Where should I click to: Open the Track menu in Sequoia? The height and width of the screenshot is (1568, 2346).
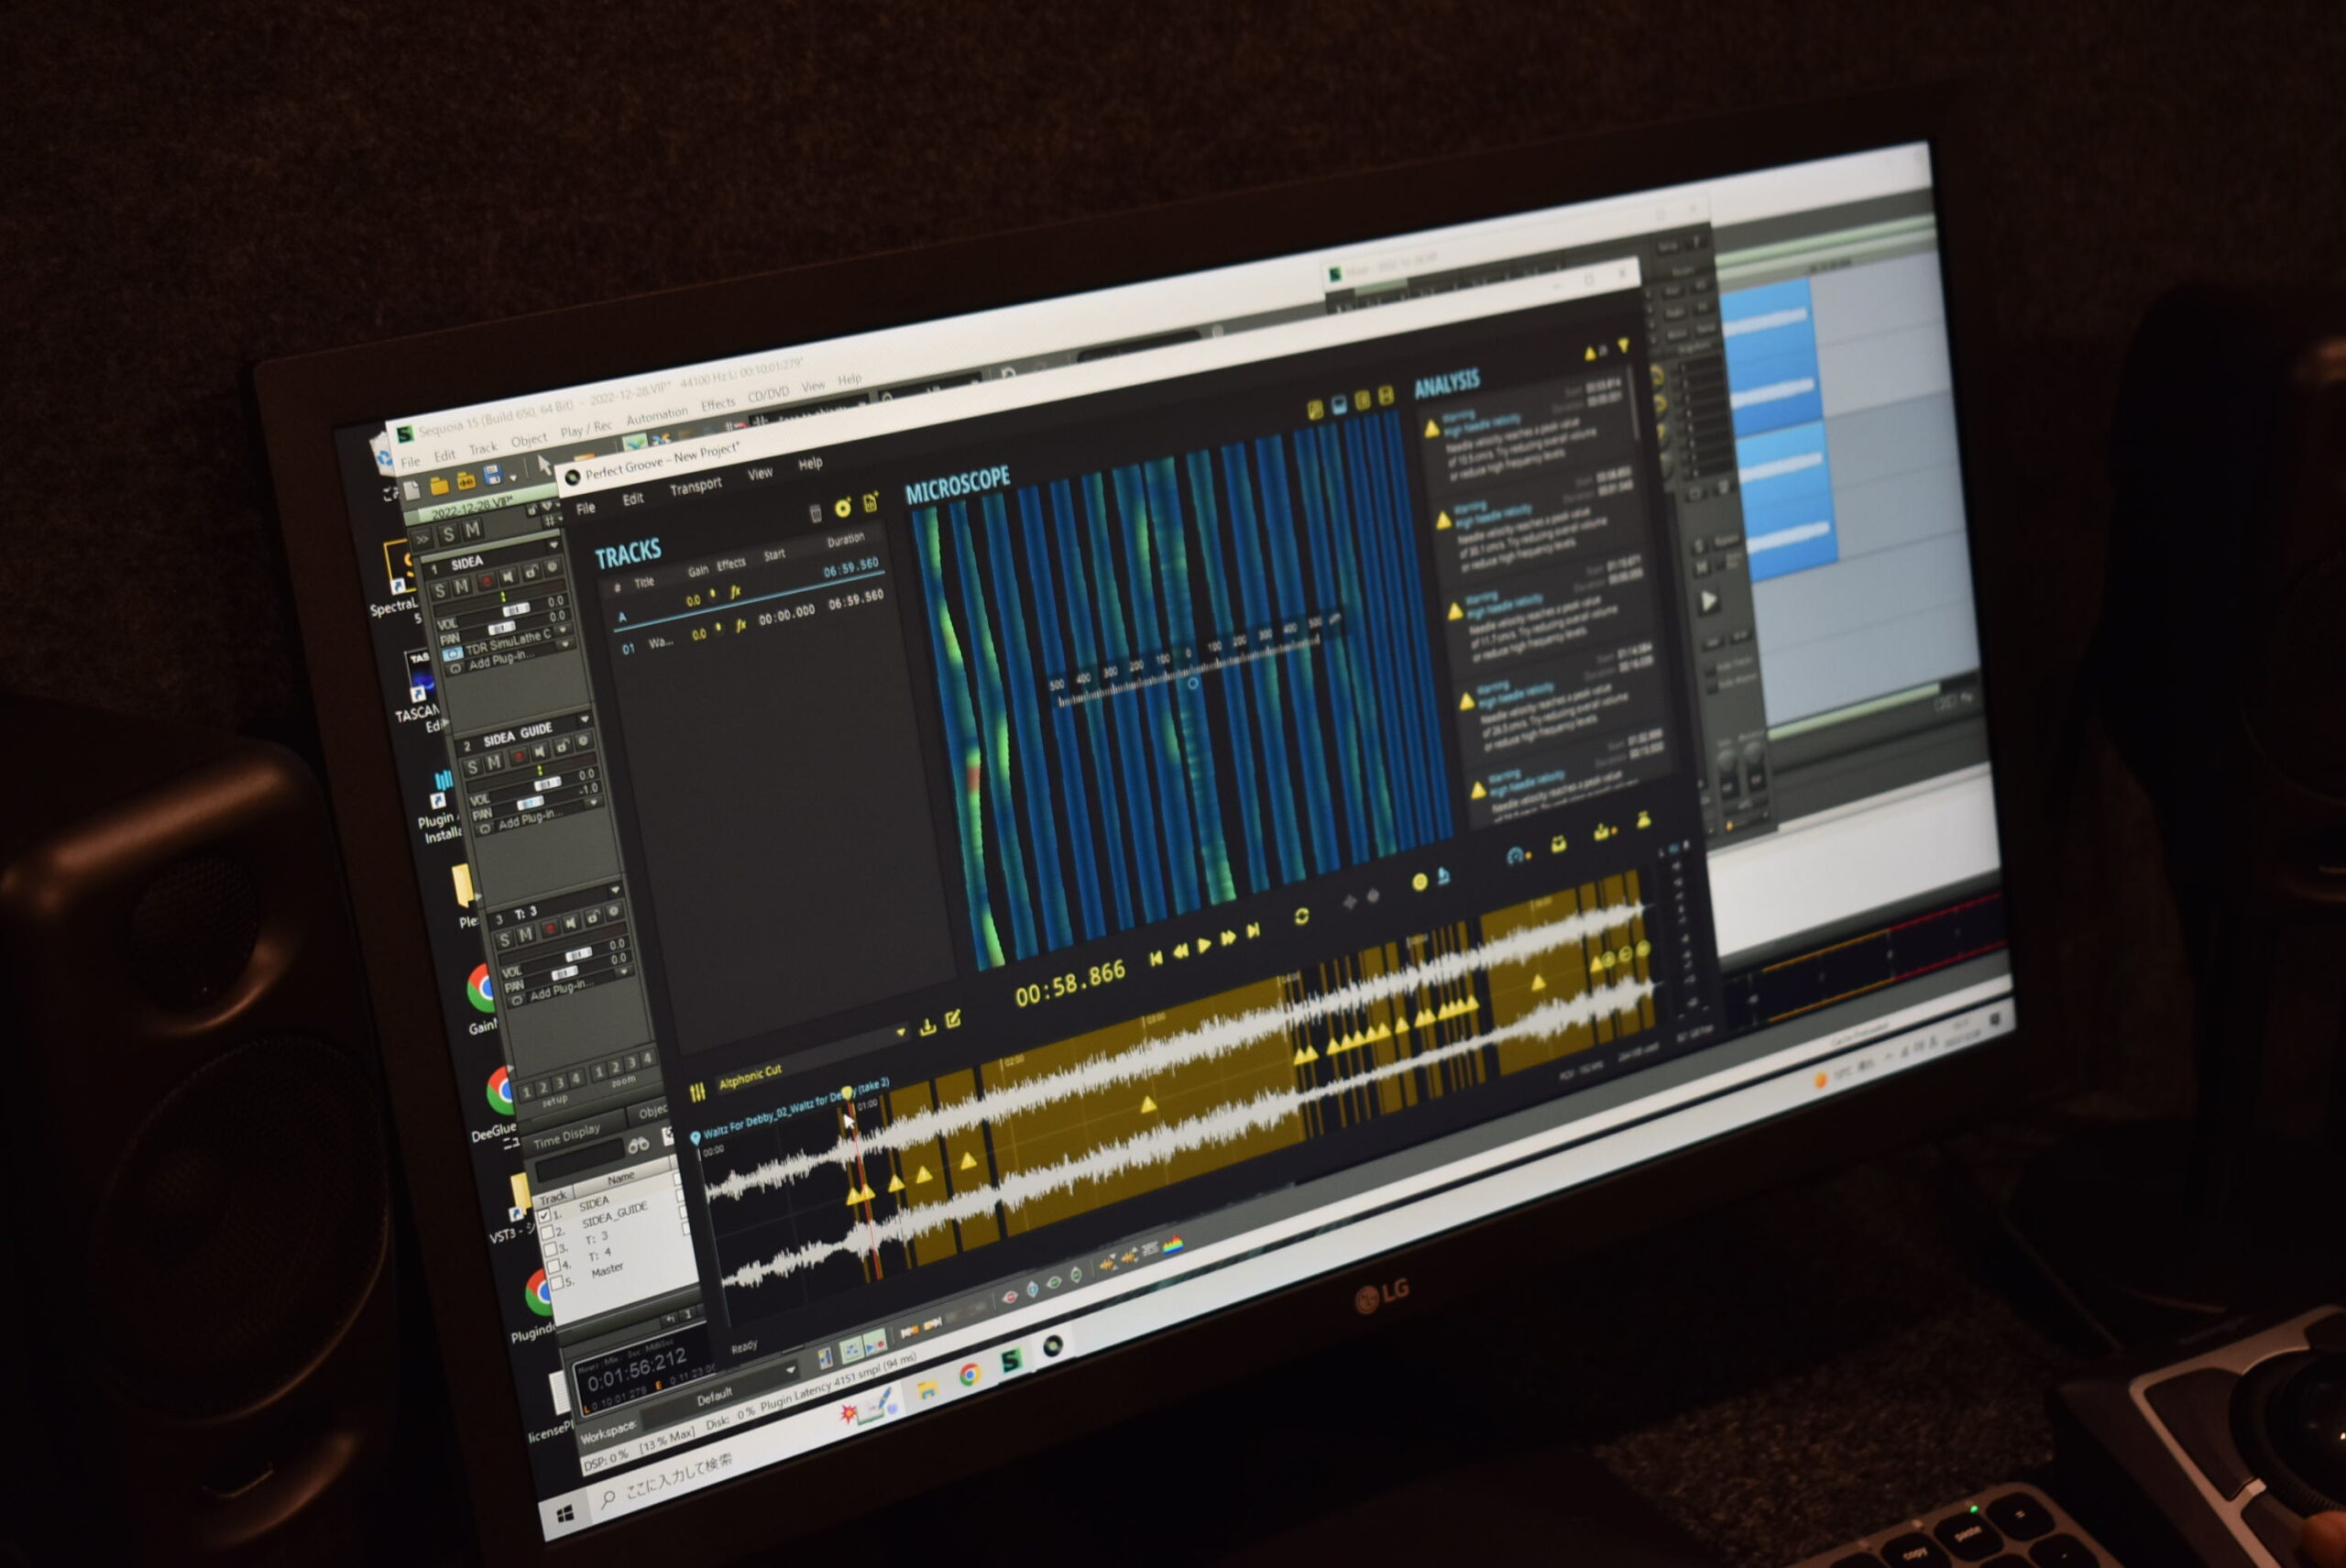(x=483, y=449)
